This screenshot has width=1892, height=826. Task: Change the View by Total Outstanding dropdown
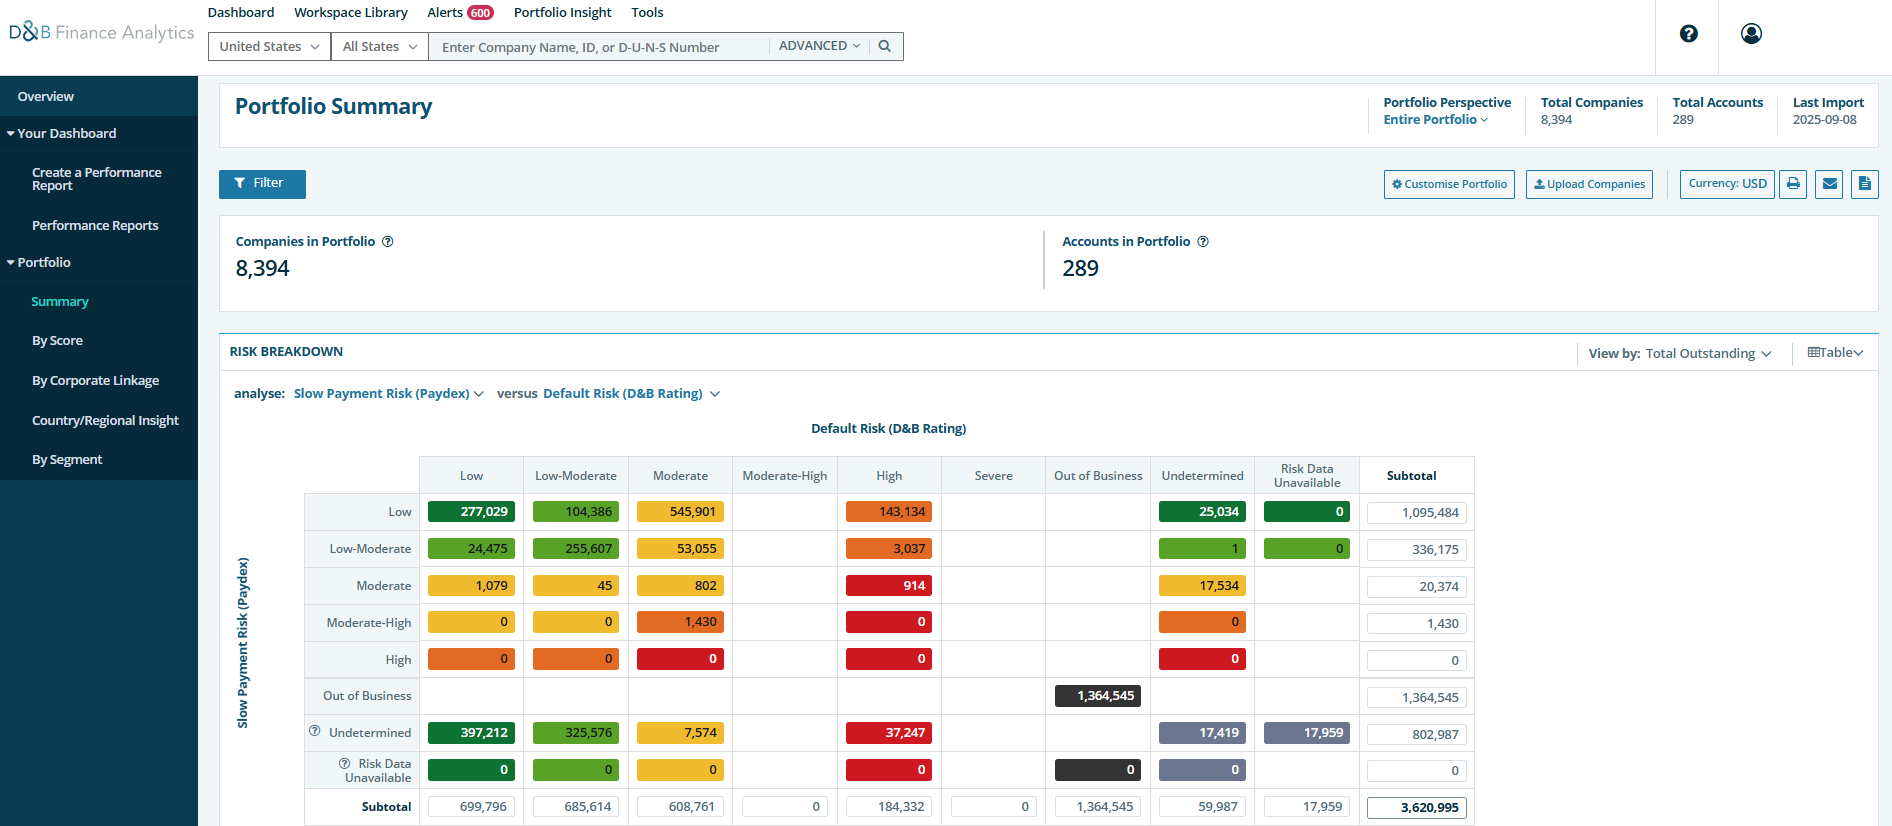[1708, 354]
